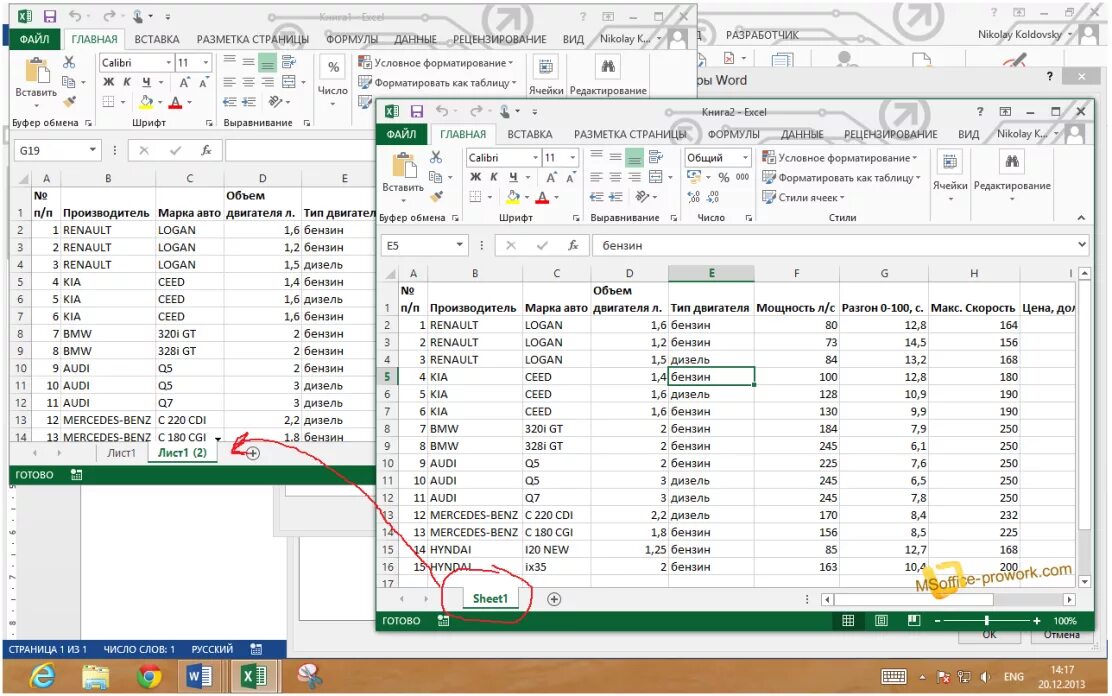
Task: Click macro record icon in Книга2 status bar
Action: [x=443, y=621]
